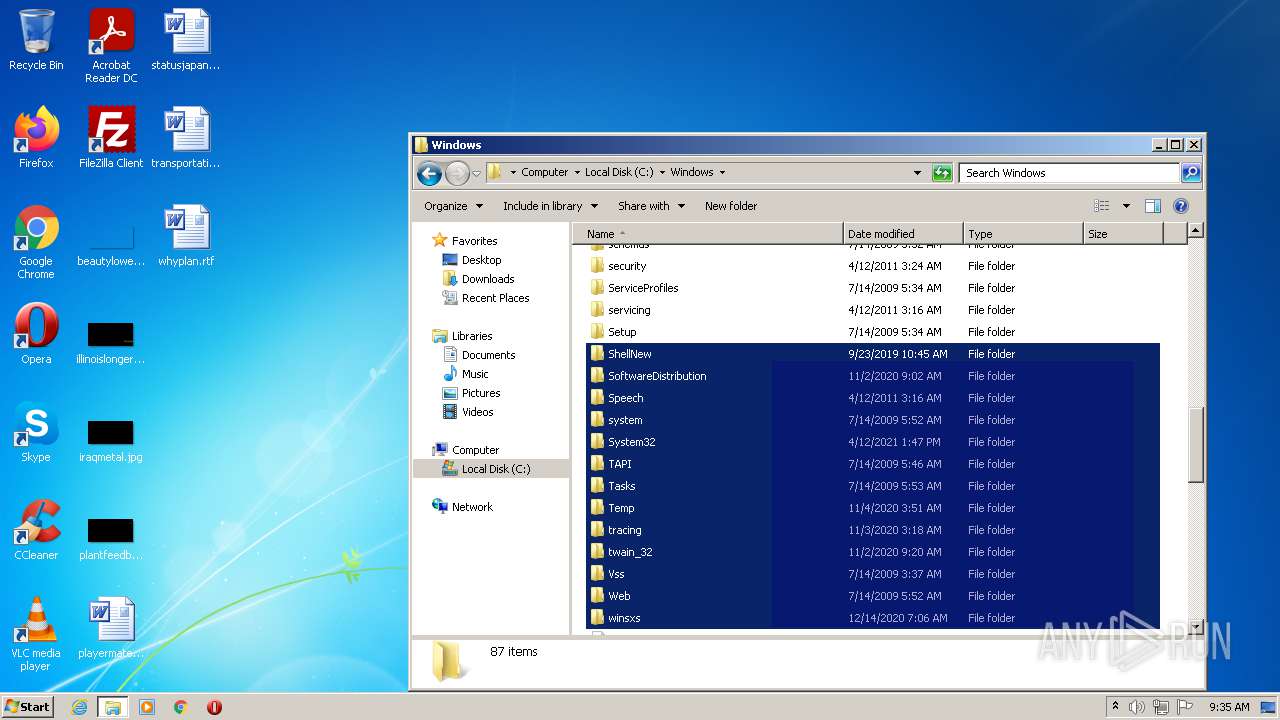Screen dimensions: 1280x720
Task: Click the Start button
Action: pyautogui.click(x=27, y=706)
